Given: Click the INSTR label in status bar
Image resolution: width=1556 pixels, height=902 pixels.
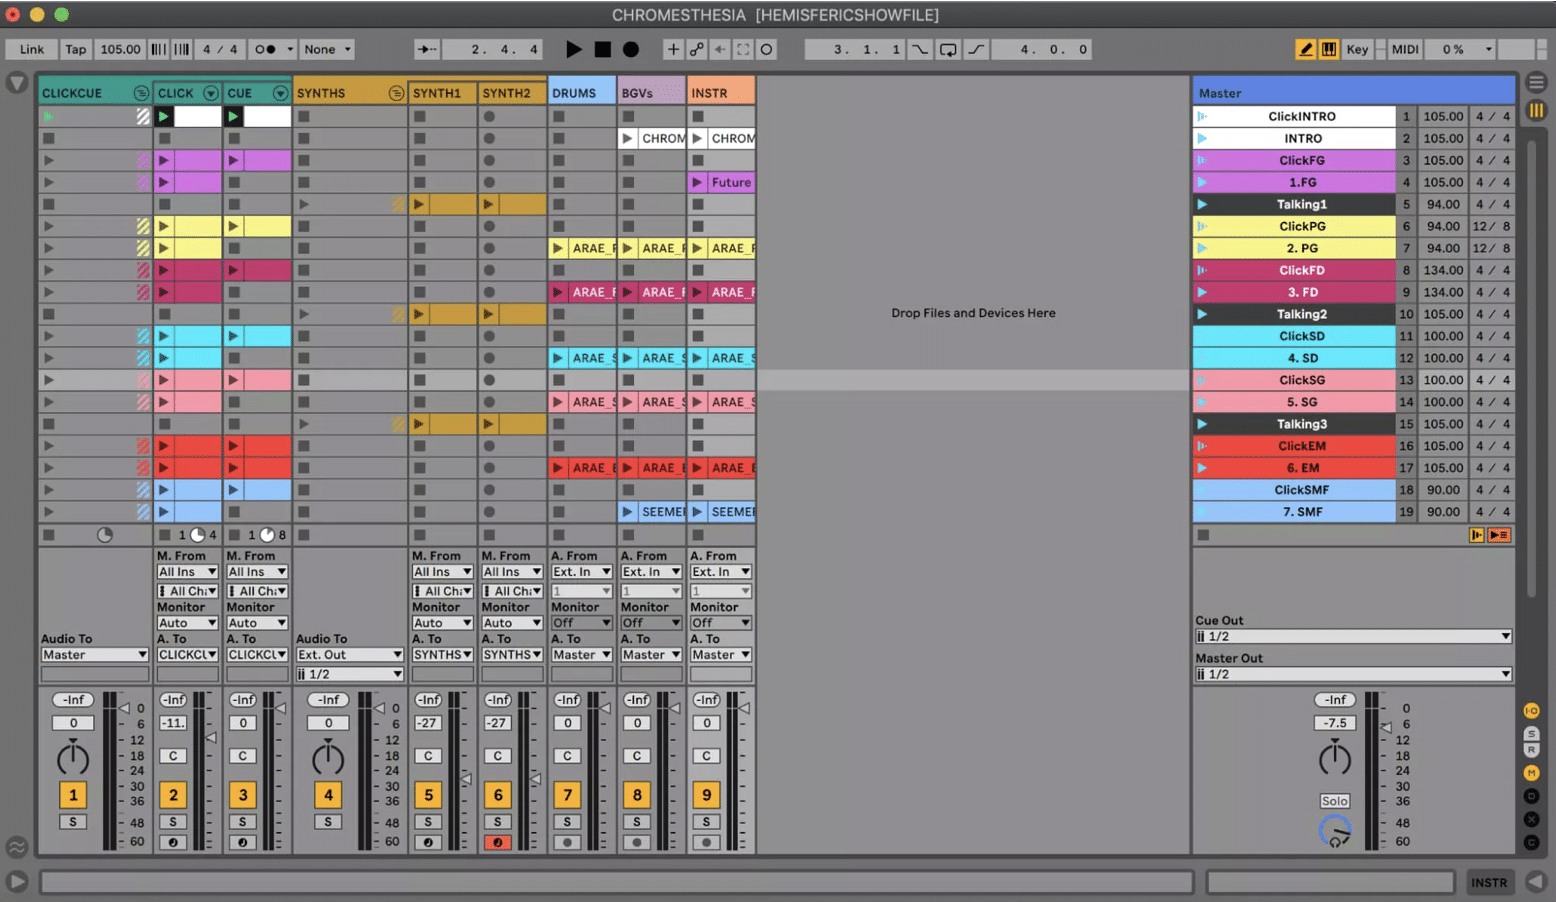Looking at the screenshot, I should [1488, 883].
